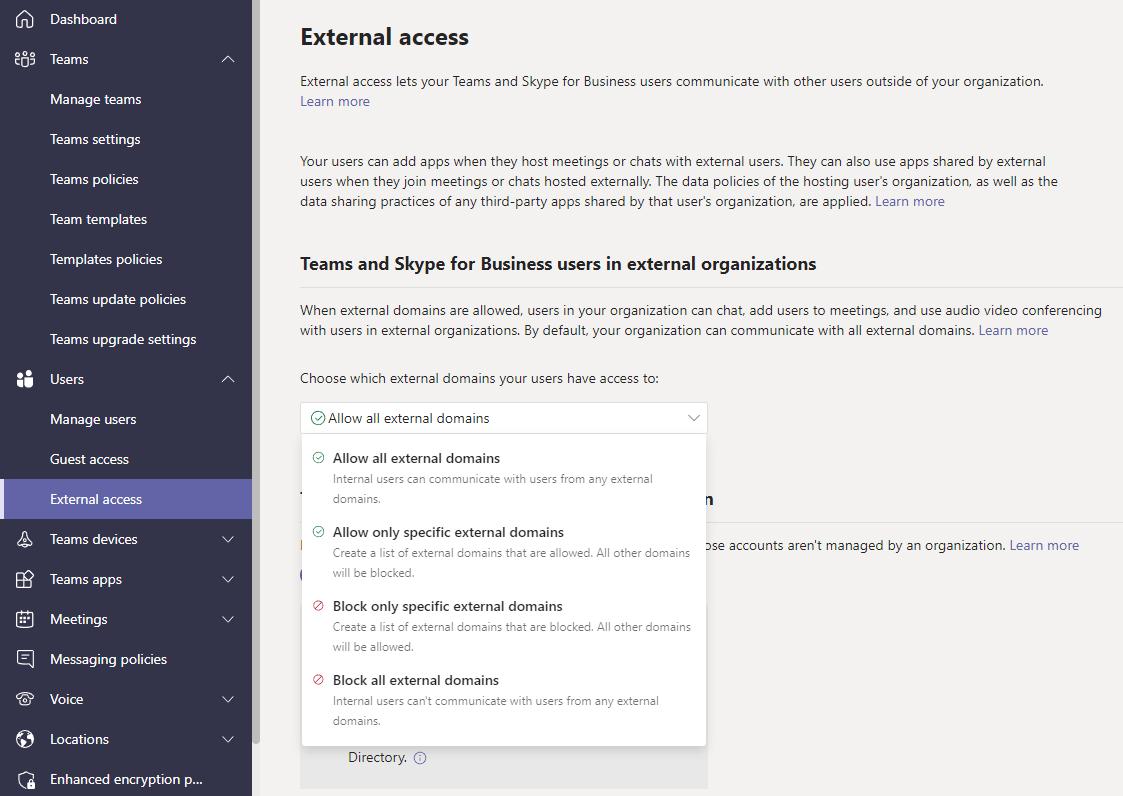Screen dimensions: 1123x796
Task: Open Messaging policies label
Action: click(x=108, y=659)
